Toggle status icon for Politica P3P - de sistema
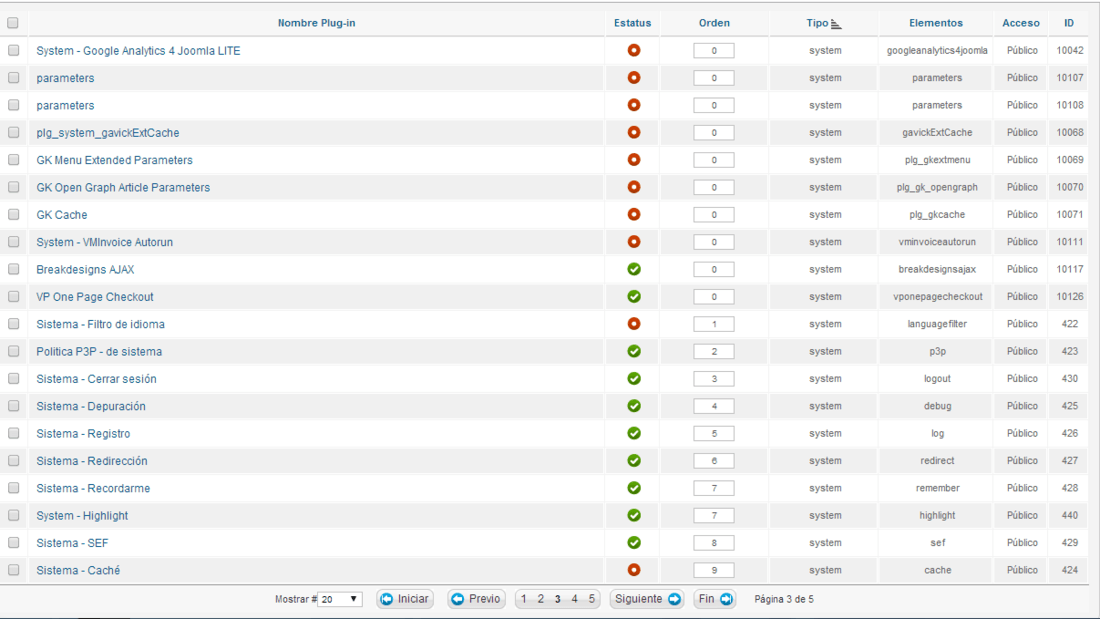This screenshot has width=1100, height=619. (633, 352)
